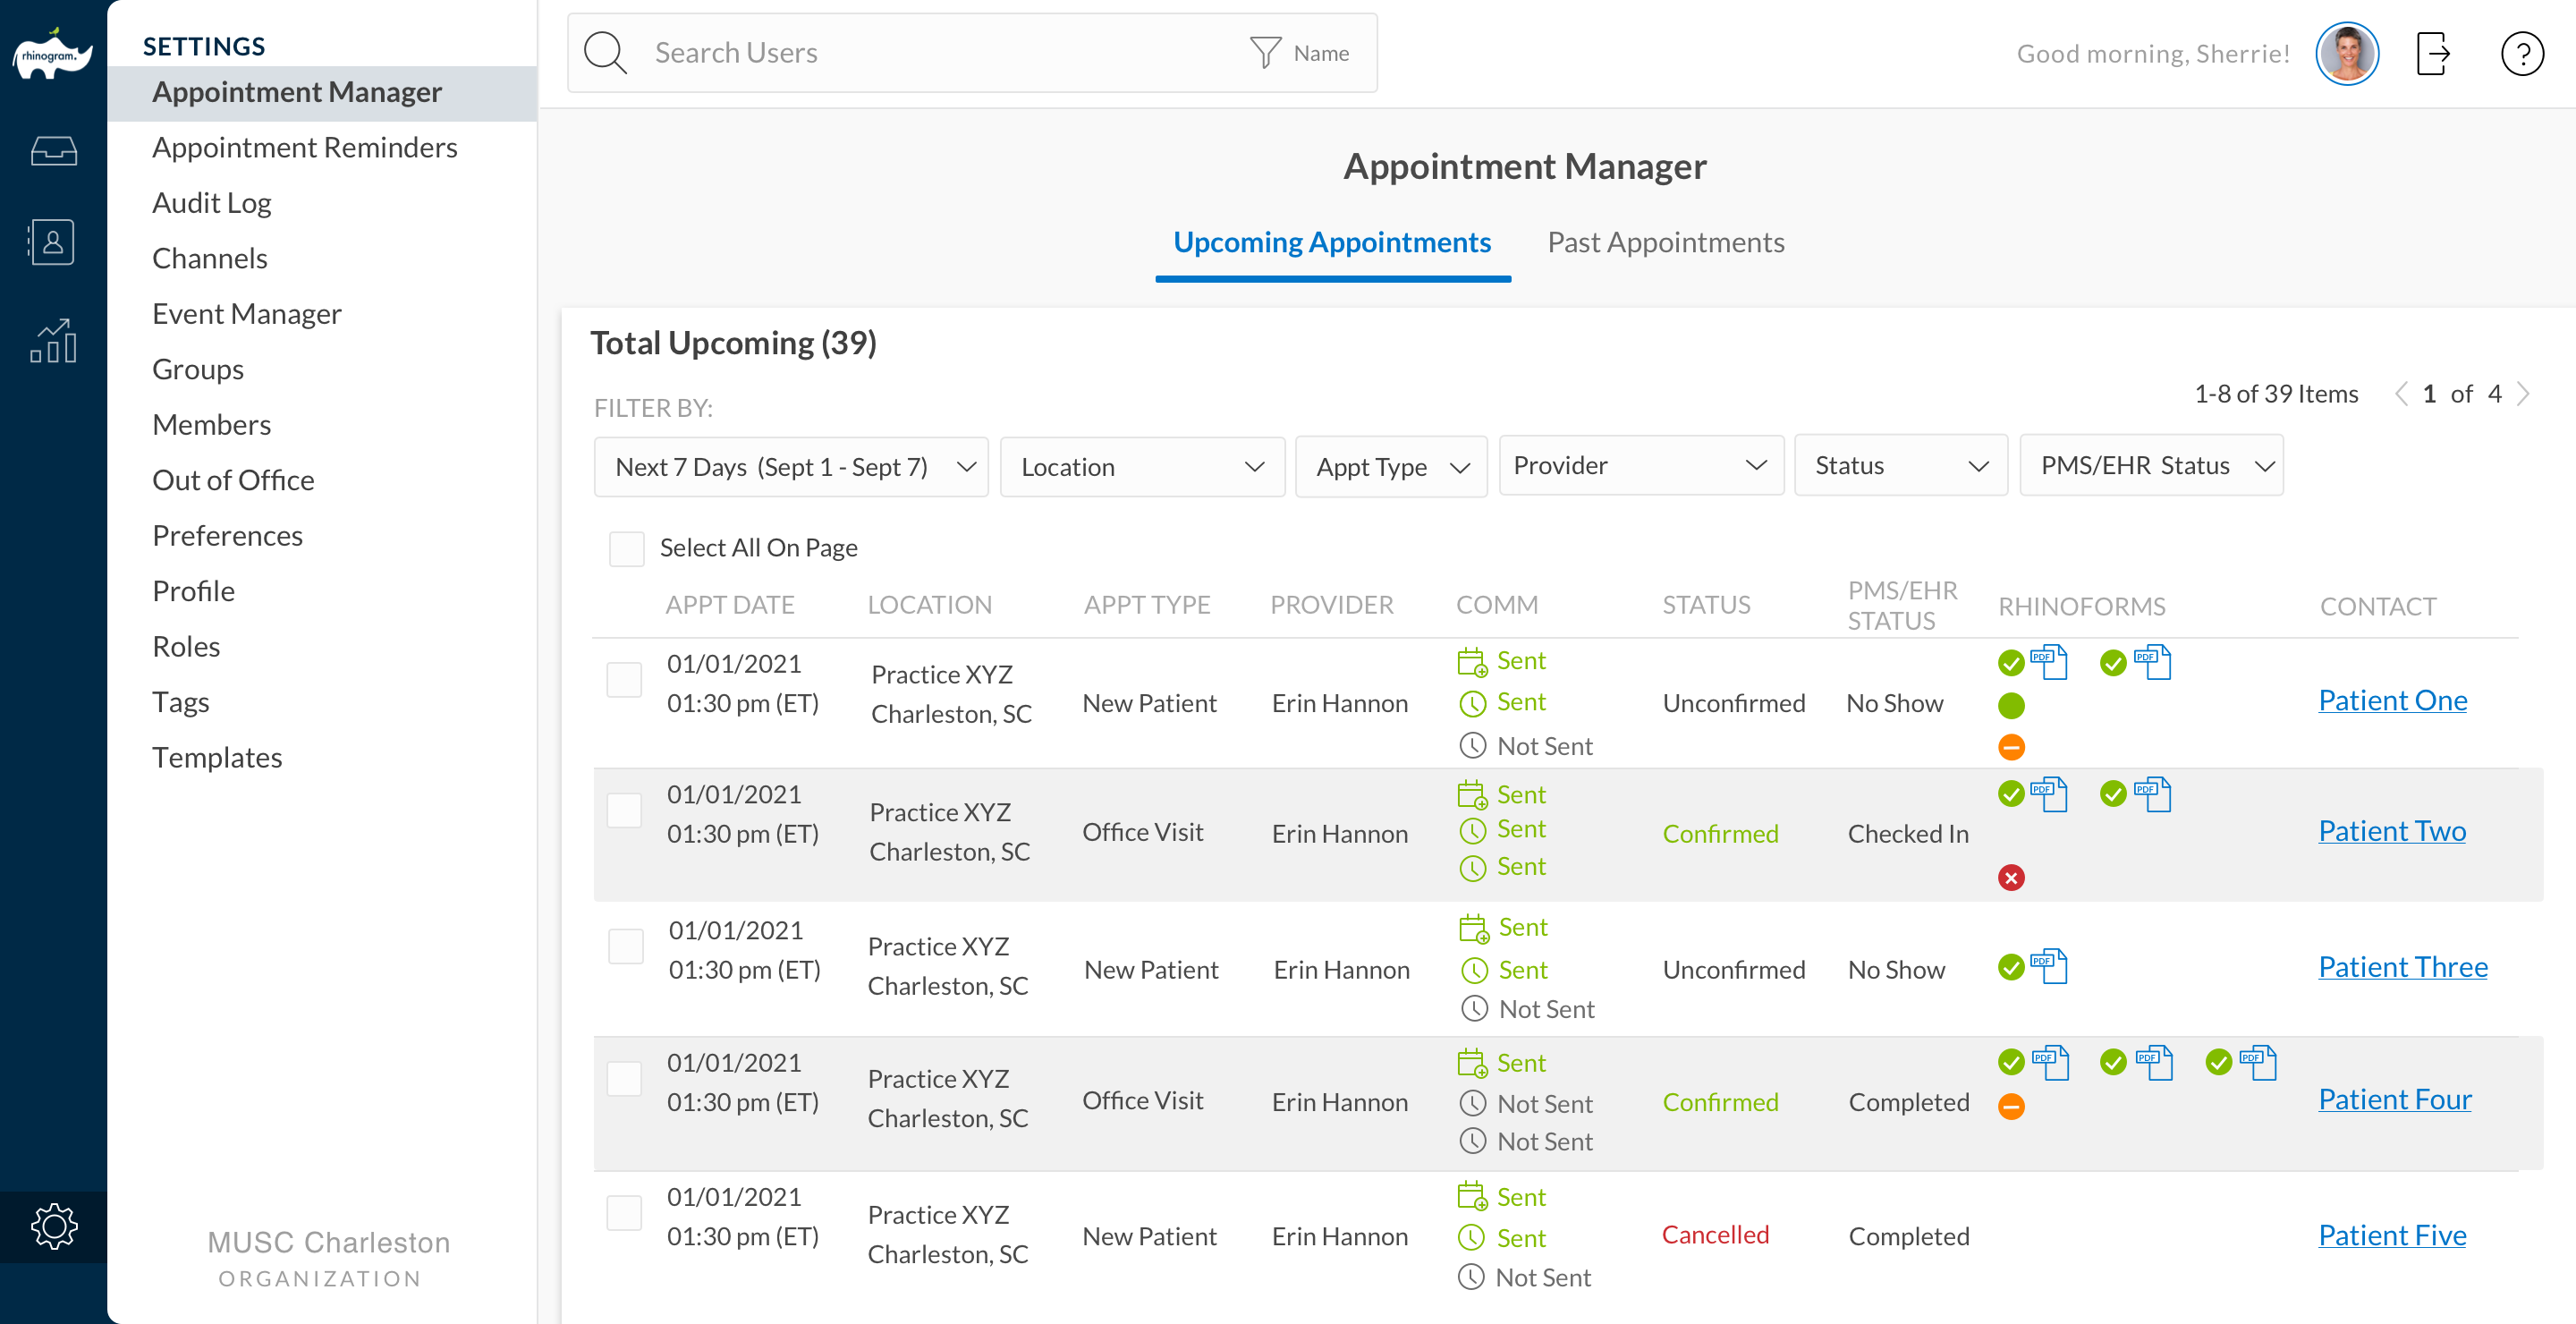Tick the checkbox for Patient One's row

624,680
